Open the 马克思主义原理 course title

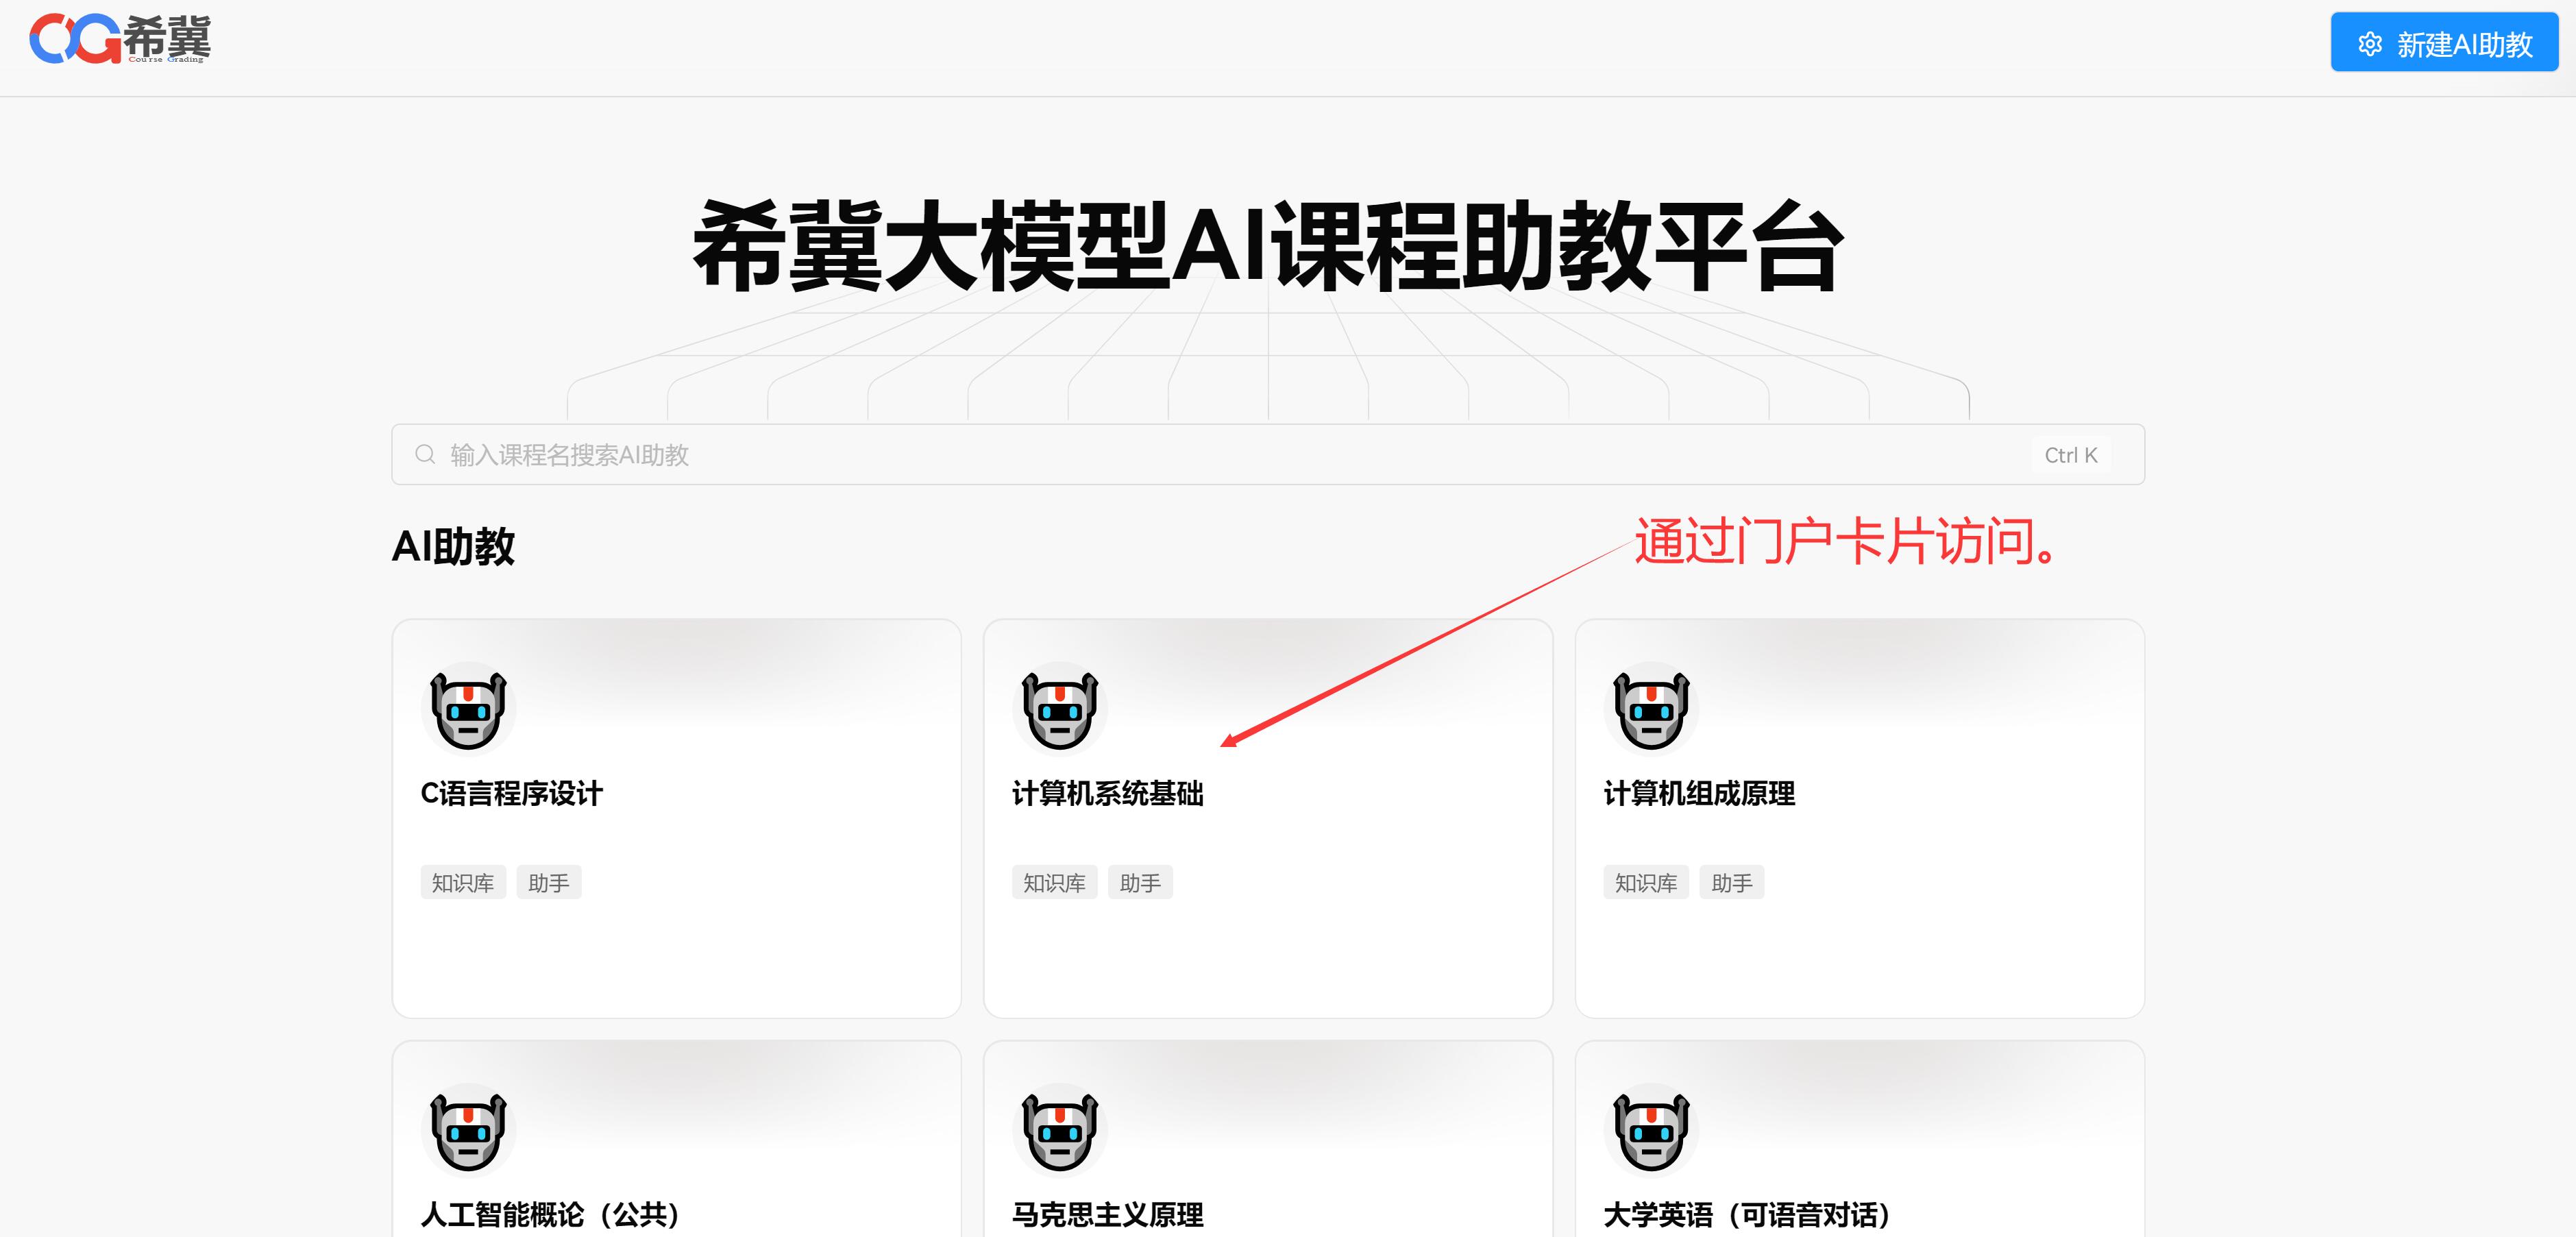click(x=1107, y=1214)
